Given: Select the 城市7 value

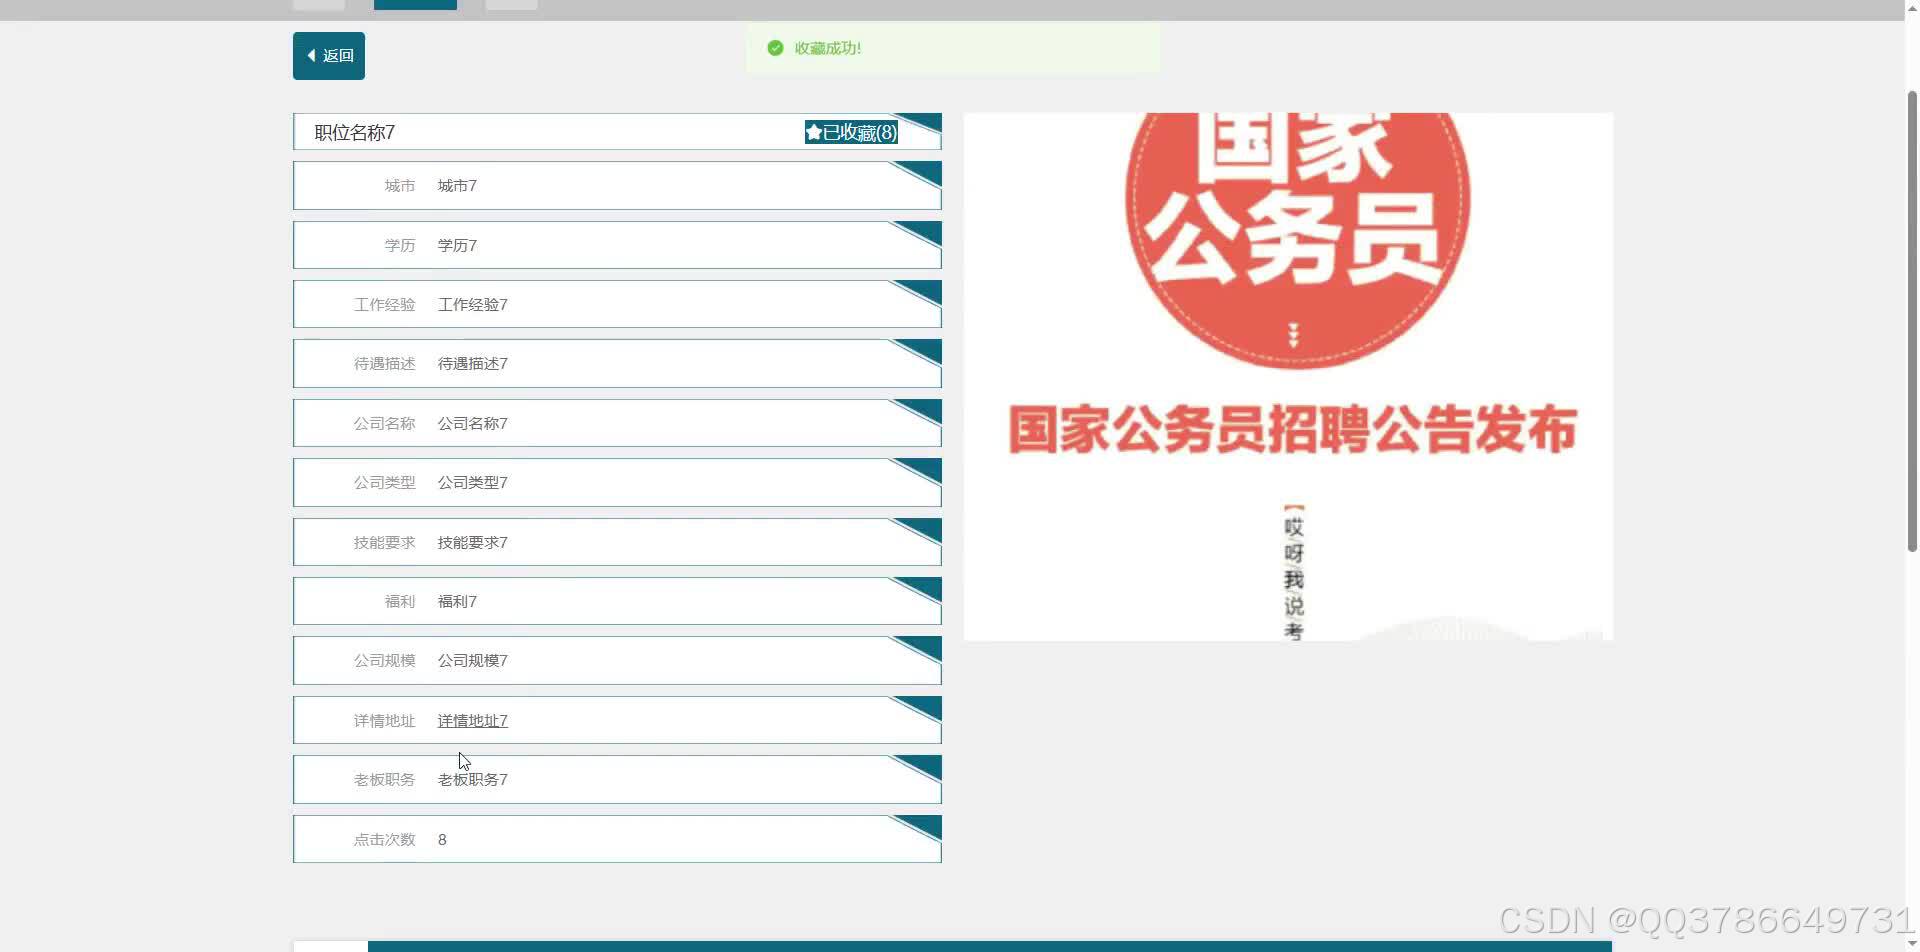Looking at the screenshot, I should (457, 186).
